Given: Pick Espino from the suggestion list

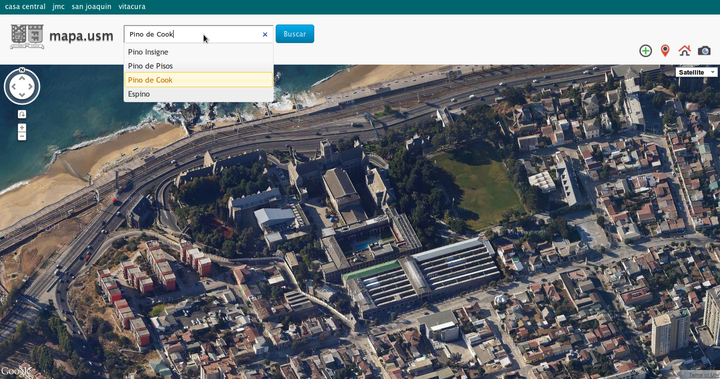Looking at the screenshot, I should point(198,94).
